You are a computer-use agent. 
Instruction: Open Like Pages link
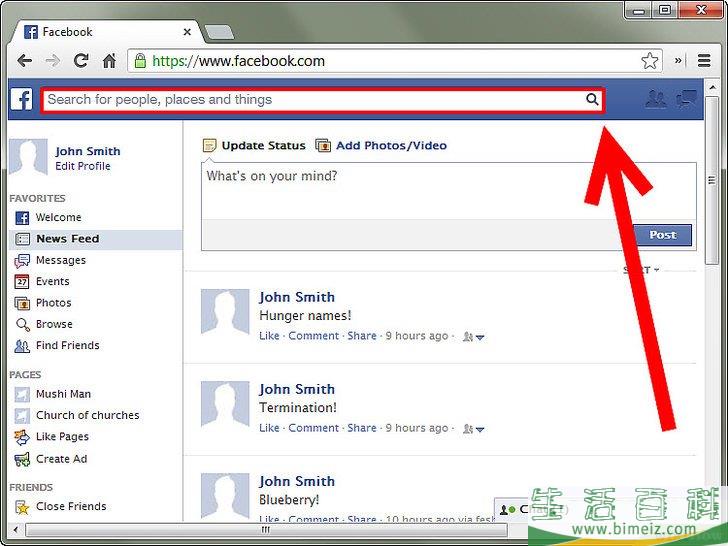tap(62, 437)
